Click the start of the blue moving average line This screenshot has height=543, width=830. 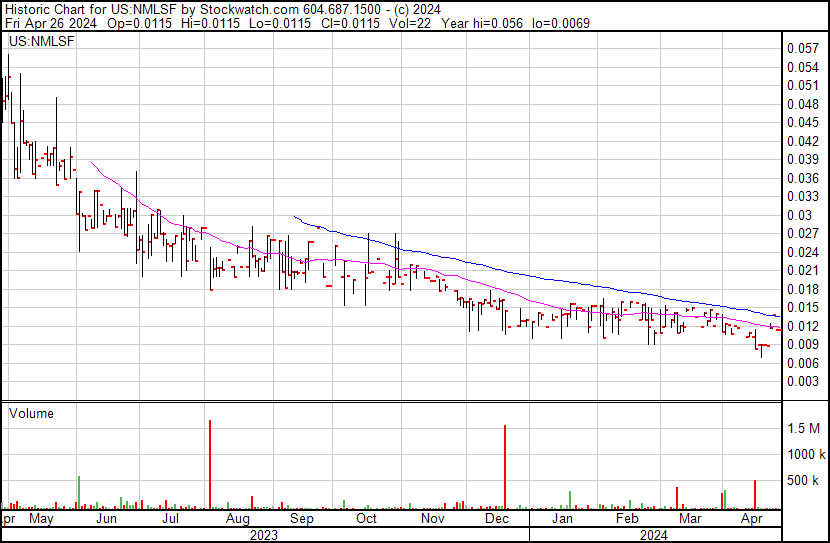[x=294, y=216]
